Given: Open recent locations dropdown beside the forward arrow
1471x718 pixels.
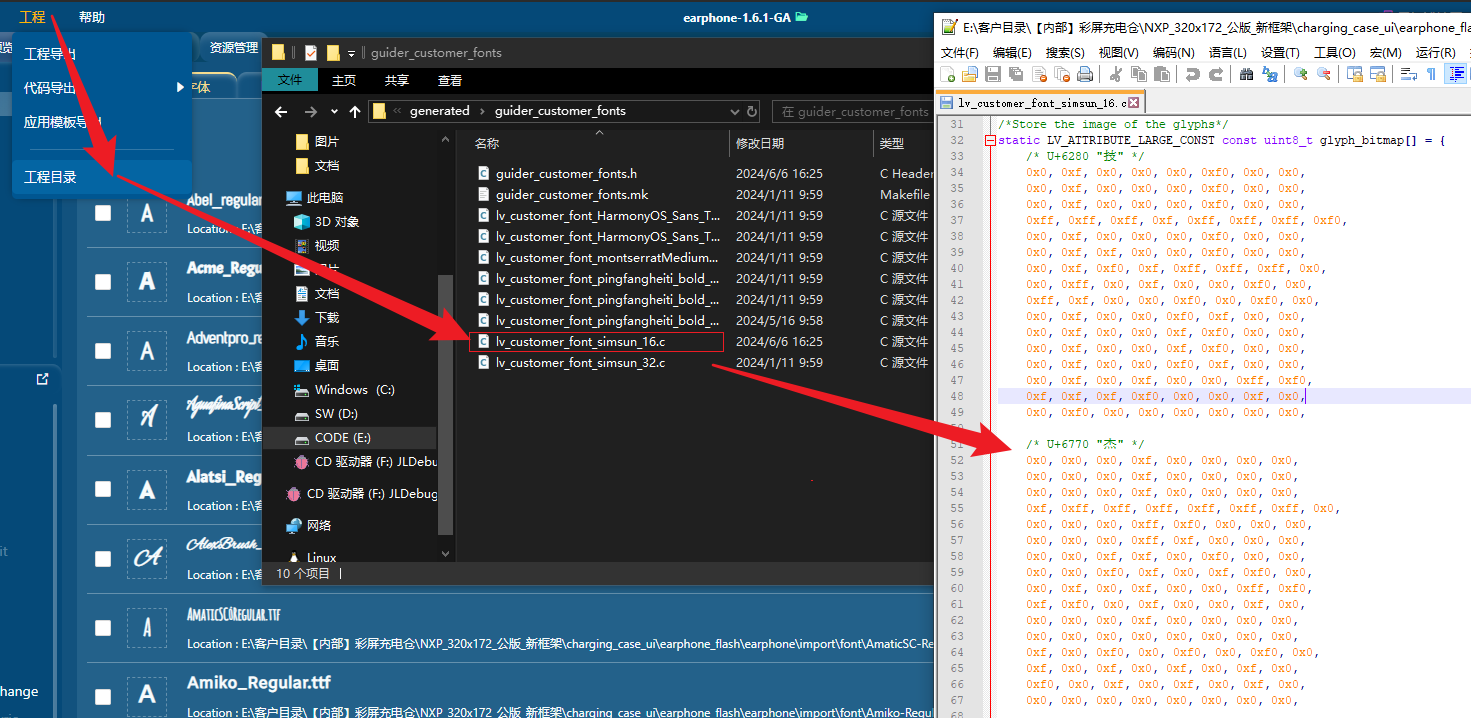Looking at the screenshot, I should (335, 112).
